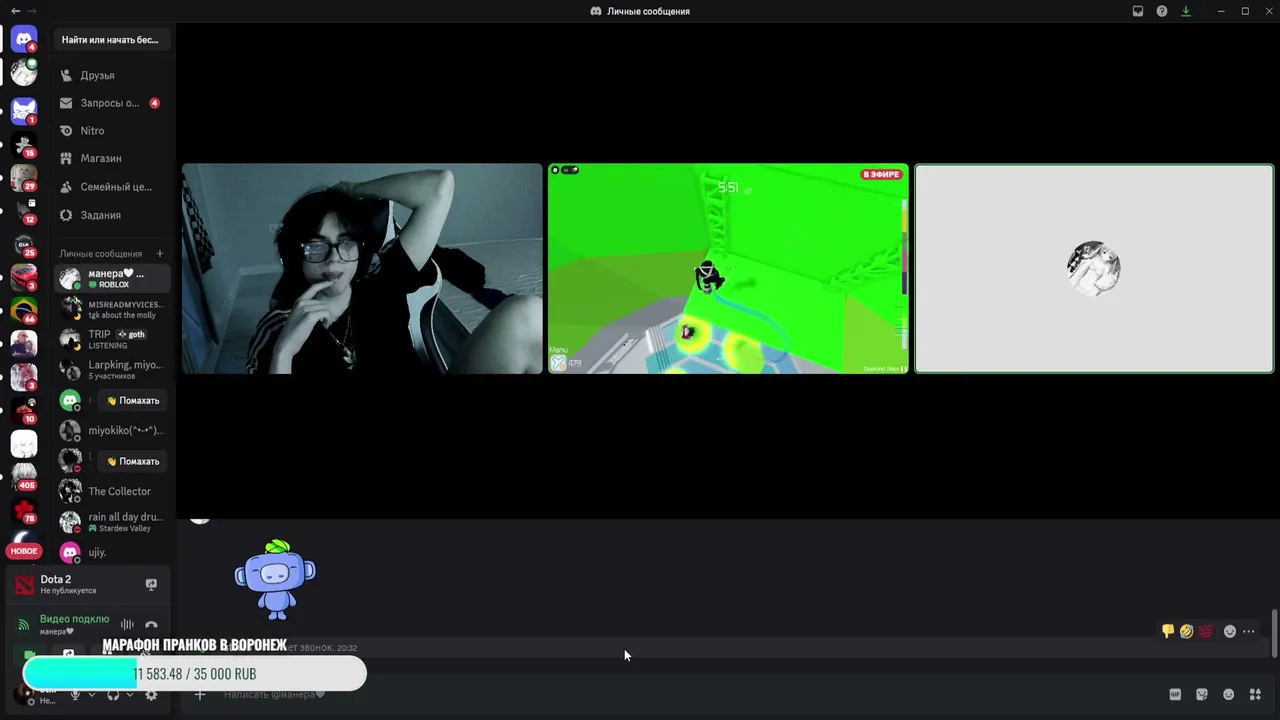Open user settings gear icon
The height and width of the screenshot is (720, 1280).
point(151,695)
